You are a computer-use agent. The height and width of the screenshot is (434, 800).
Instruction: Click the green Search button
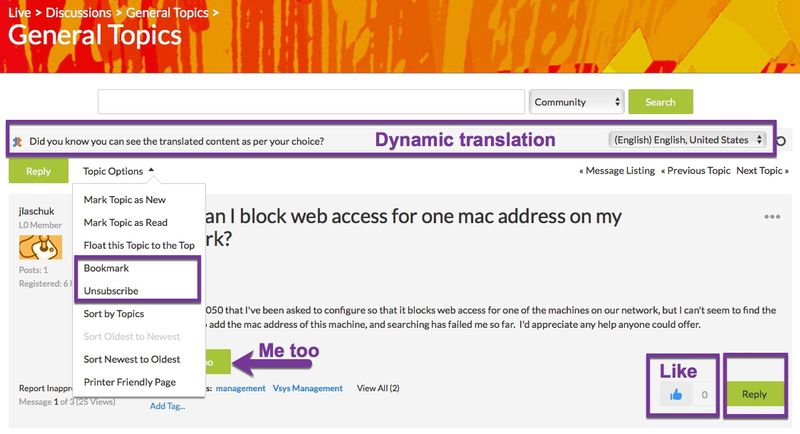pos(660,102)
